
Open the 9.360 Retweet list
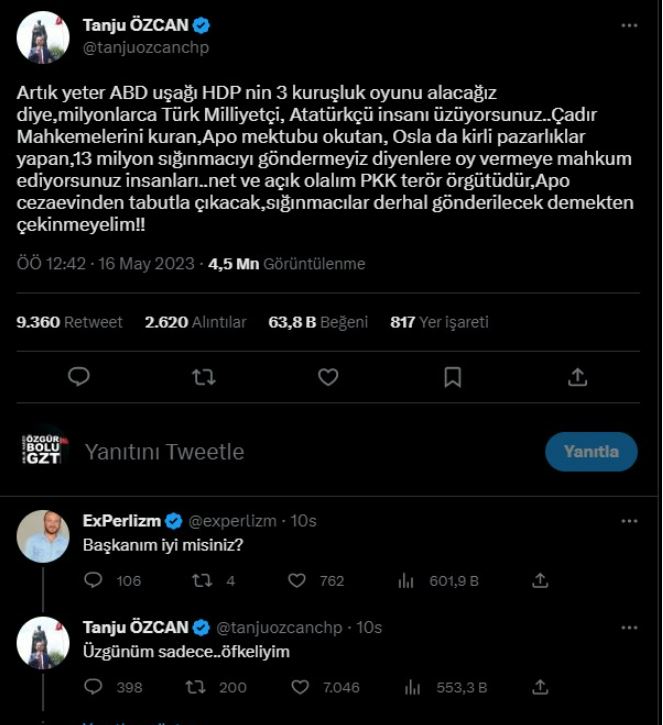[70, 322]
